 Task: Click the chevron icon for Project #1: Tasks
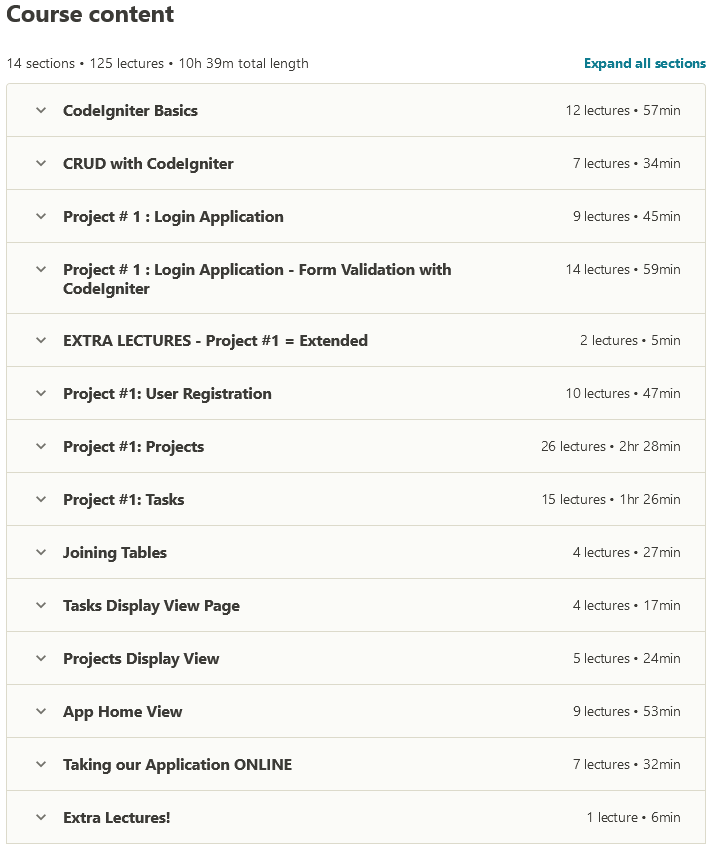(x=41, y=499)
